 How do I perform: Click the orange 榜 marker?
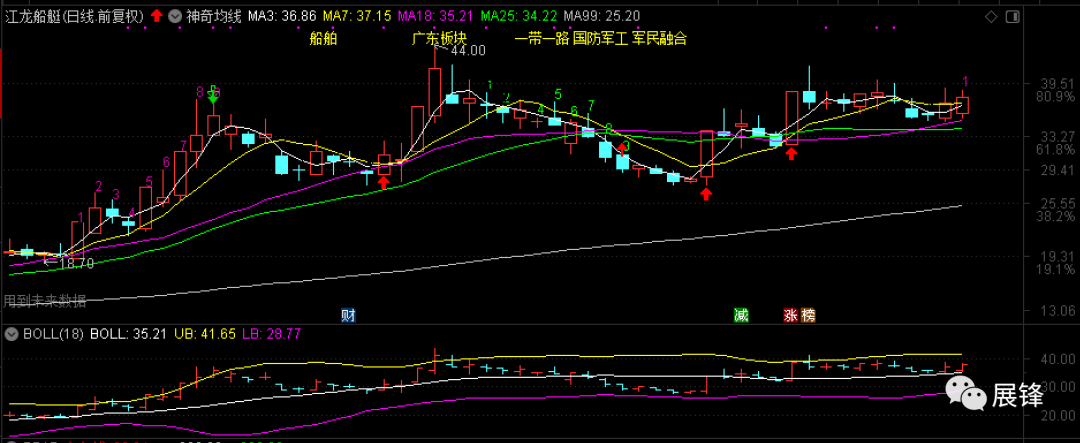tap(808, 316)
